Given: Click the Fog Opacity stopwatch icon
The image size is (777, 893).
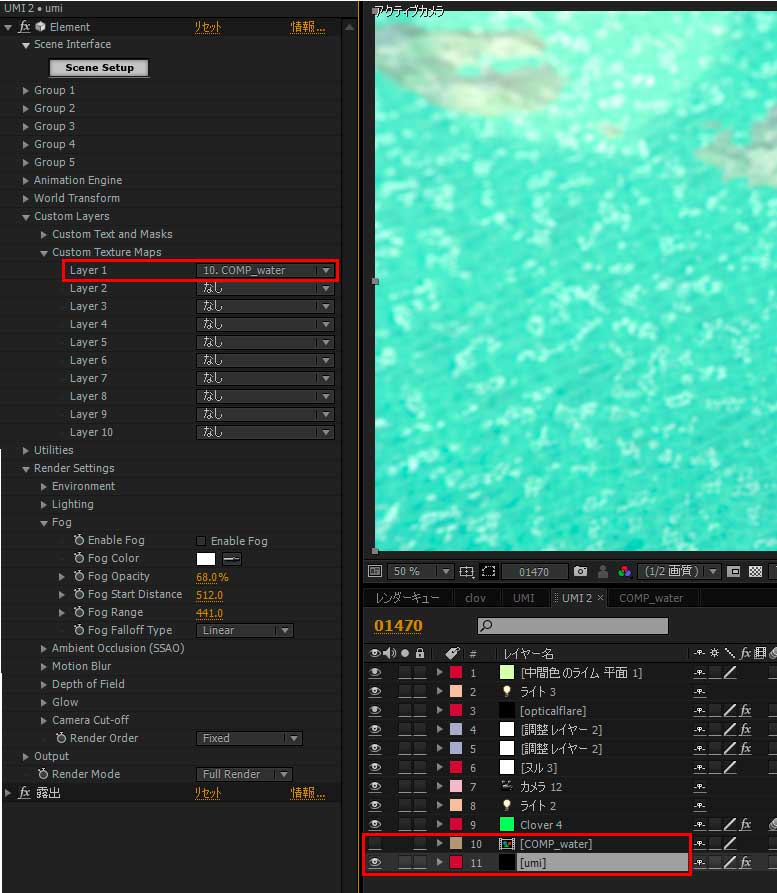Looking at the screenshot, I should (x=79, y=577).
